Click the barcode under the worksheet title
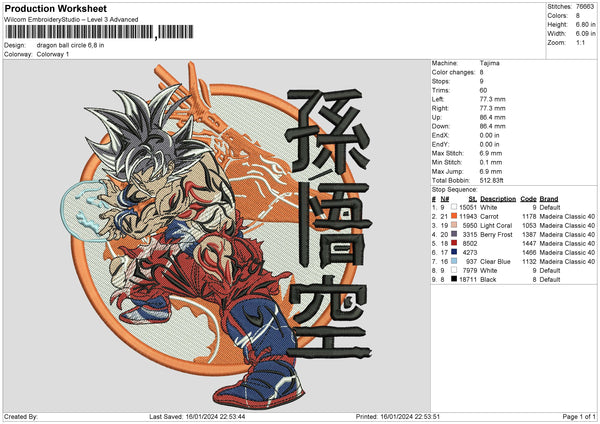 click(x=99, y=32)
